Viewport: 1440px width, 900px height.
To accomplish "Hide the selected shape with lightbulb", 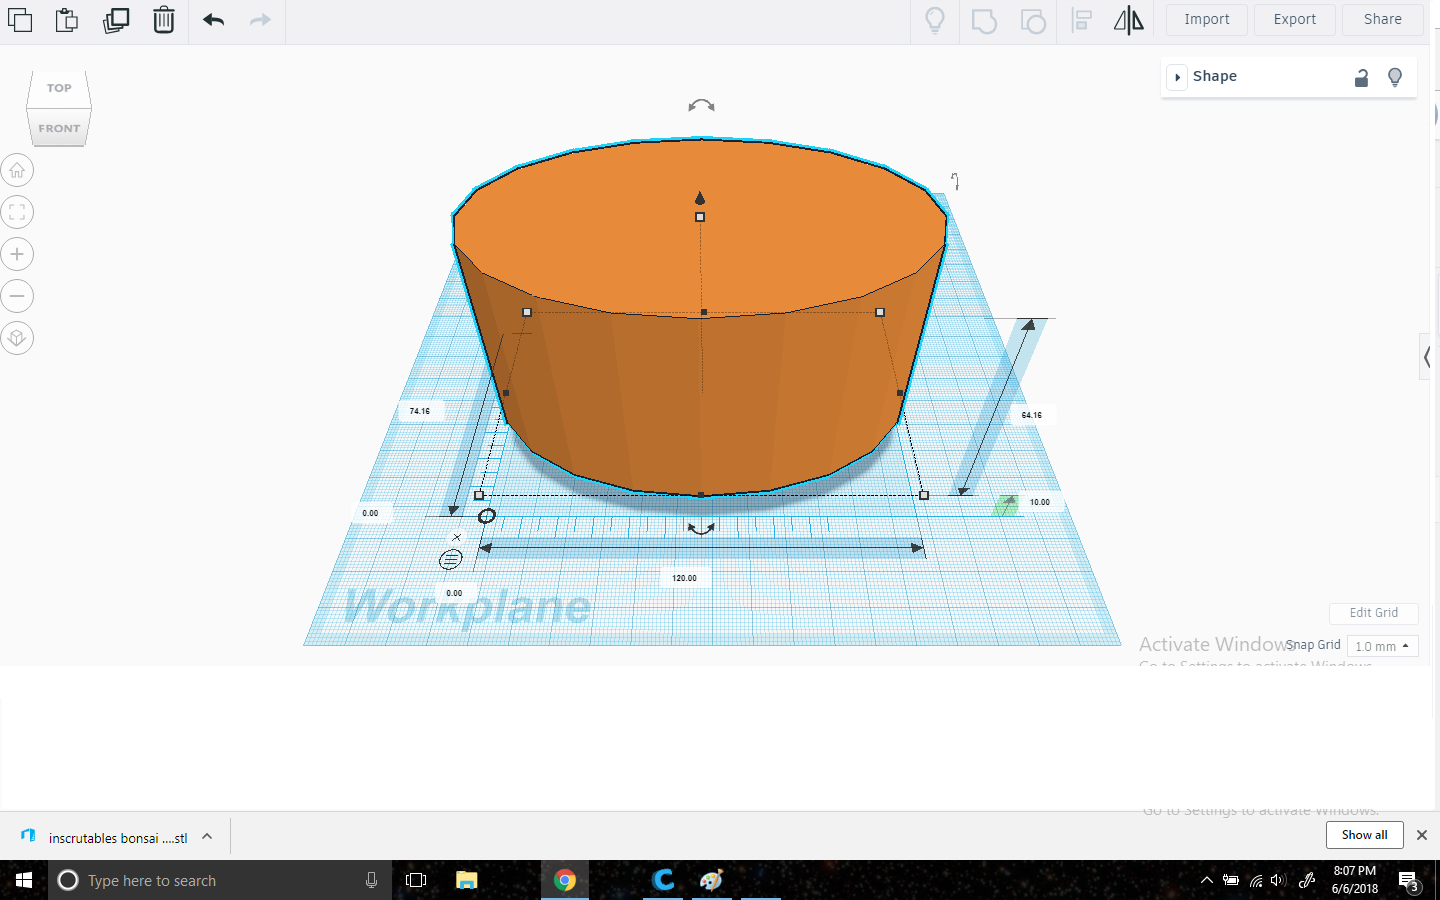I will pos(1395,78).
